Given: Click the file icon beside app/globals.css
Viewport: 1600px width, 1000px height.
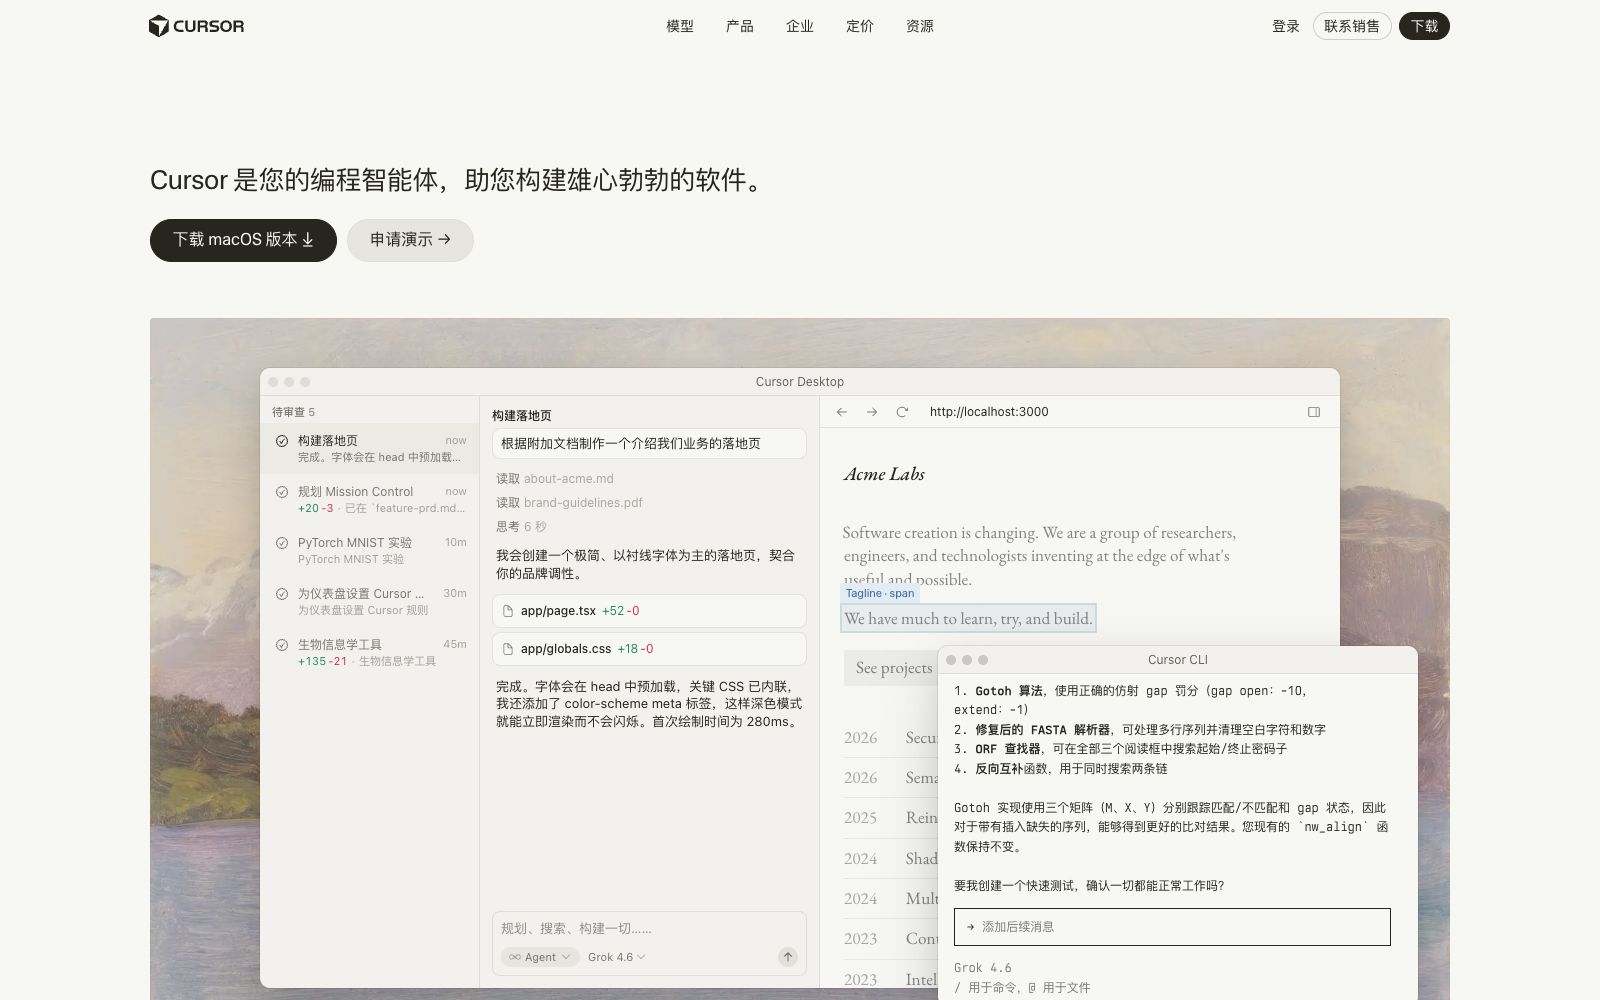Looking at the screenshot, I should click(508, 649).
